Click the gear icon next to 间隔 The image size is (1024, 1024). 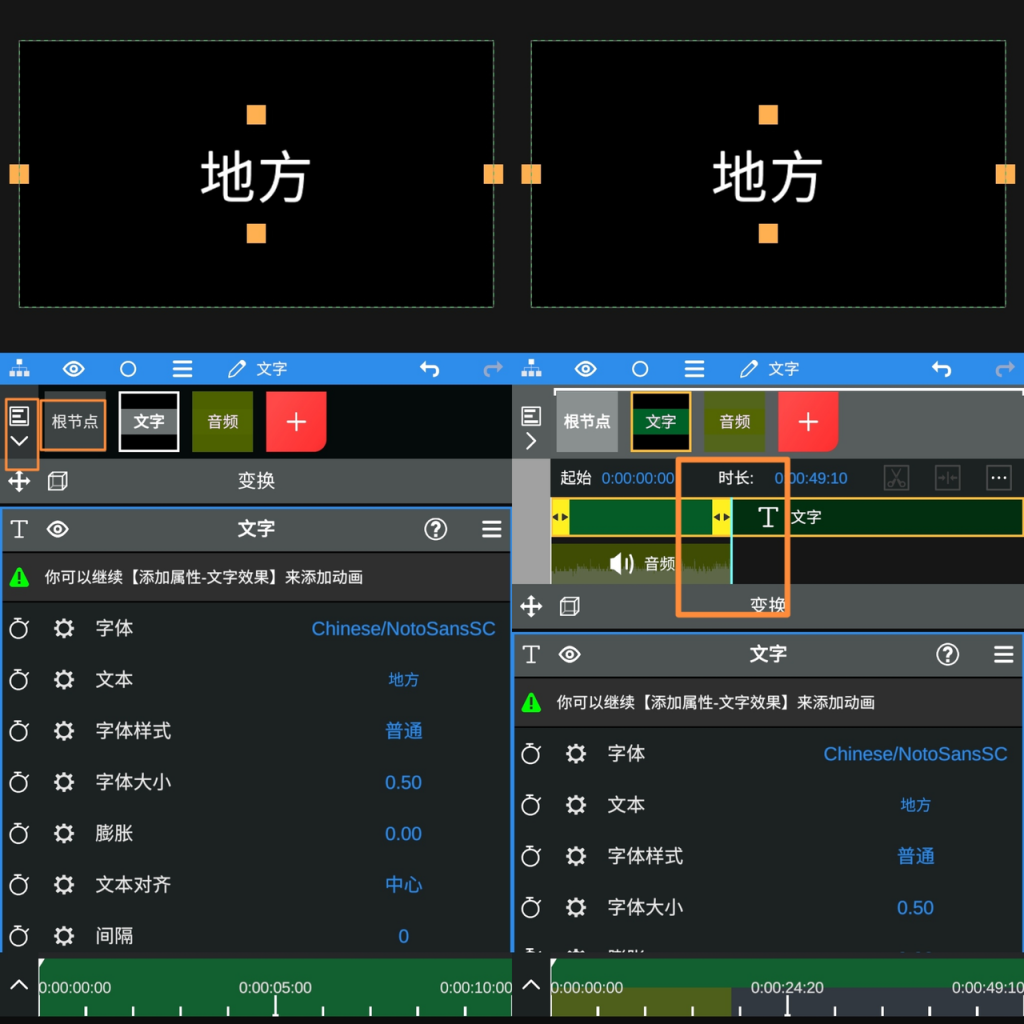coord(64,936)
